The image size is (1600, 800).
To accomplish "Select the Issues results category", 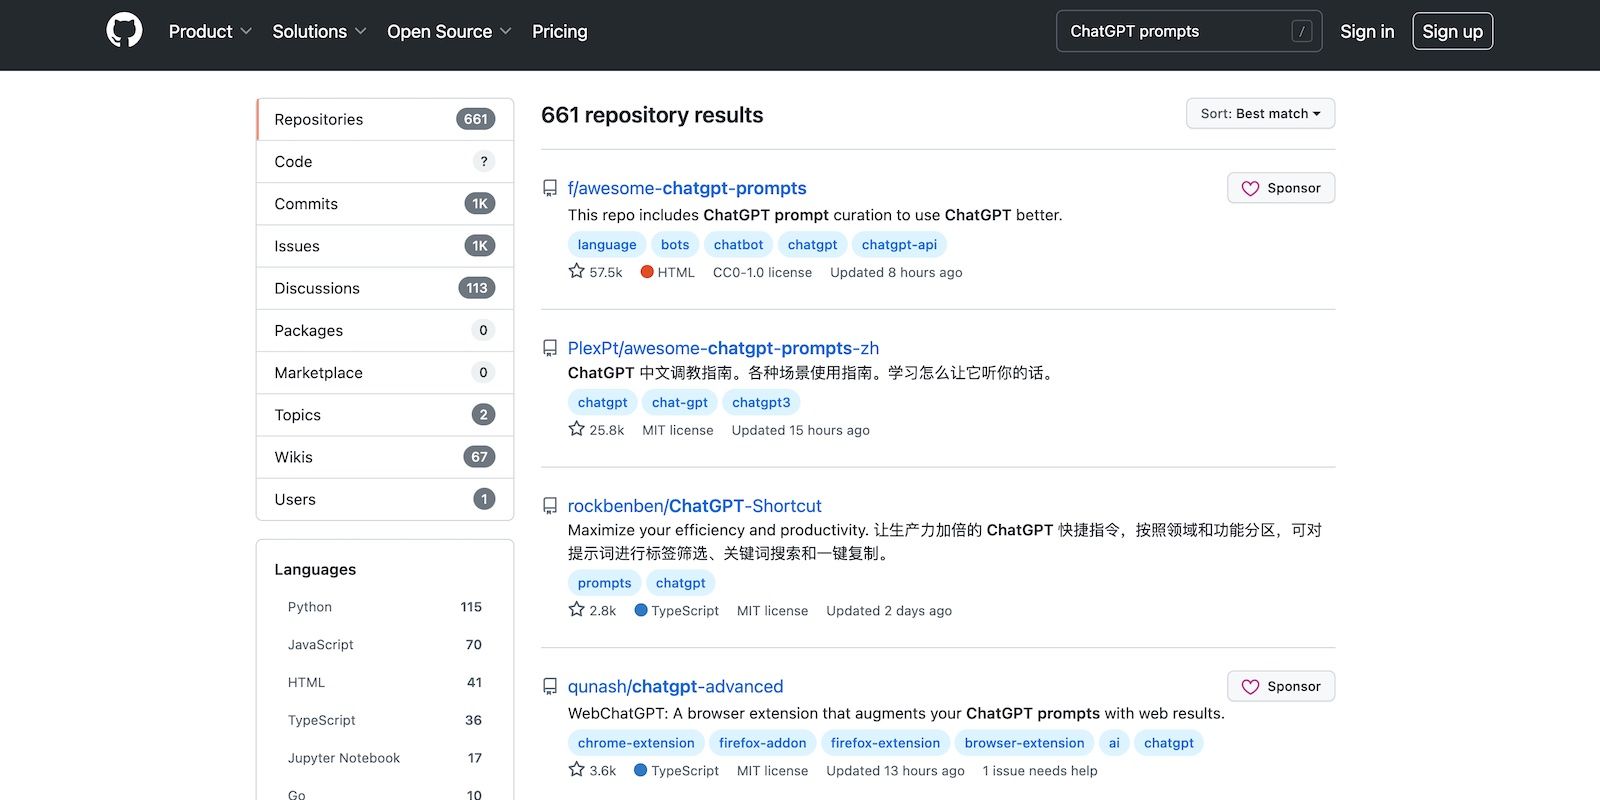I will tap(385, 246).
